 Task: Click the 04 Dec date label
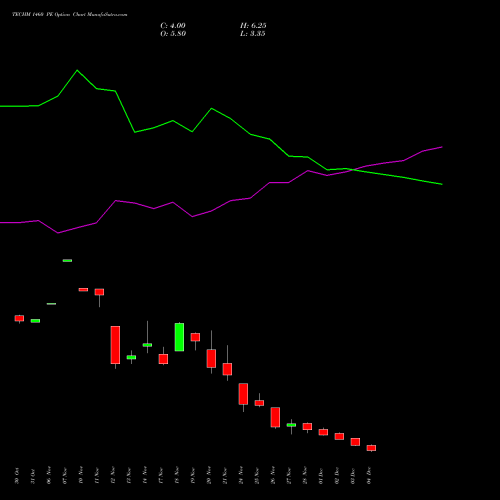369,476
